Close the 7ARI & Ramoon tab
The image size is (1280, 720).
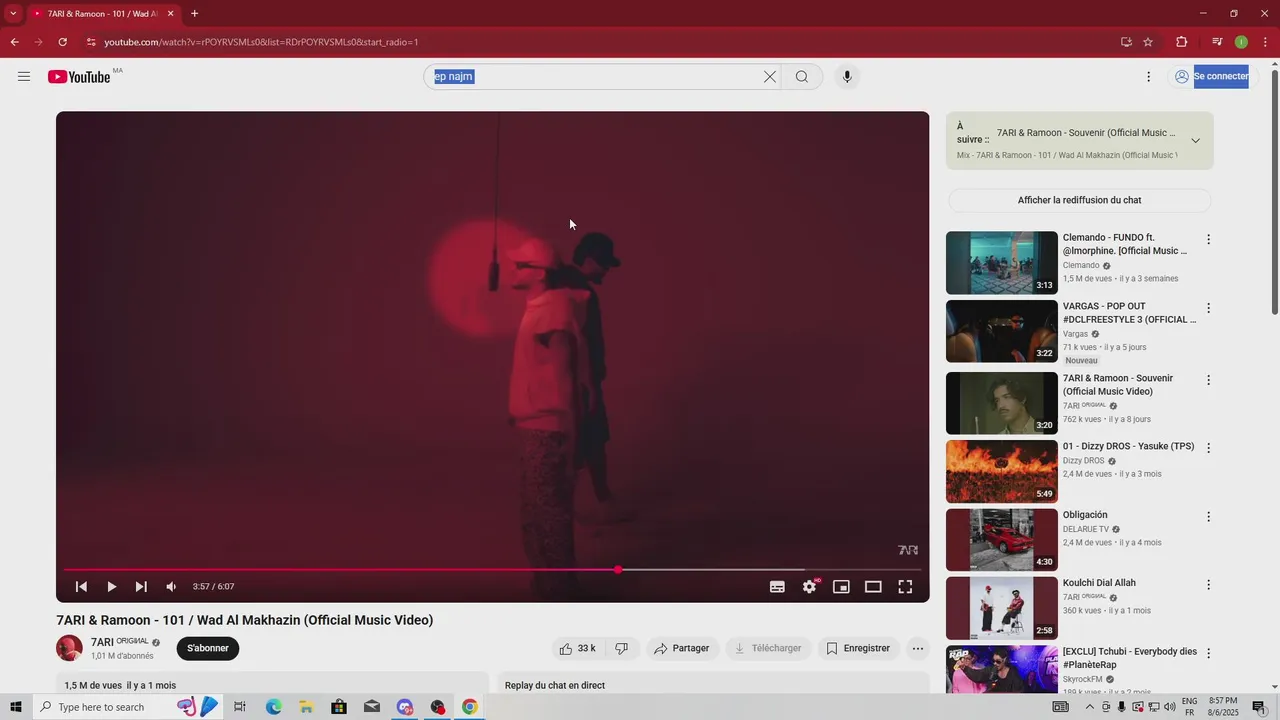(170, 14)
